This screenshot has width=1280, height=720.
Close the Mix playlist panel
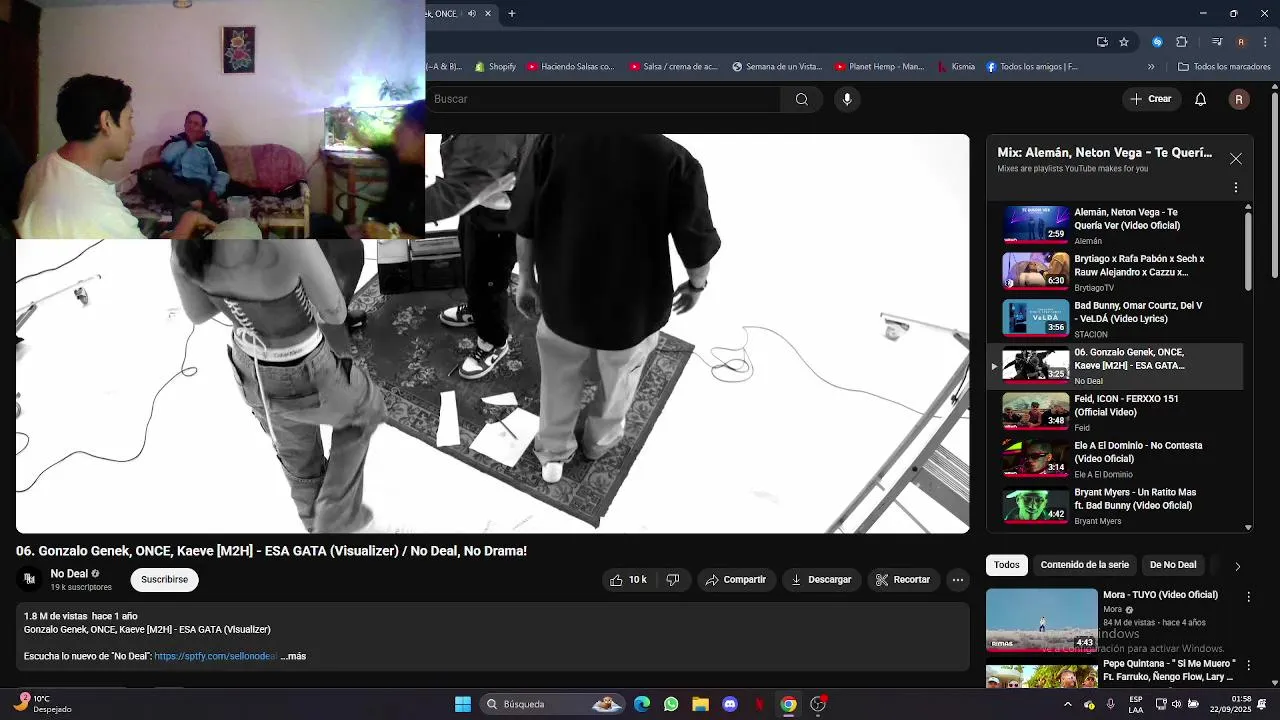1236,159
